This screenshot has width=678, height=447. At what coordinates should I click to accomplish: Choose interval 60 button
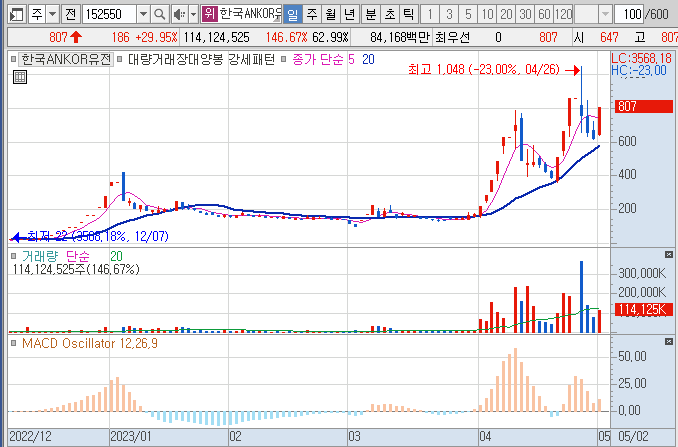(x=544, y=14)
